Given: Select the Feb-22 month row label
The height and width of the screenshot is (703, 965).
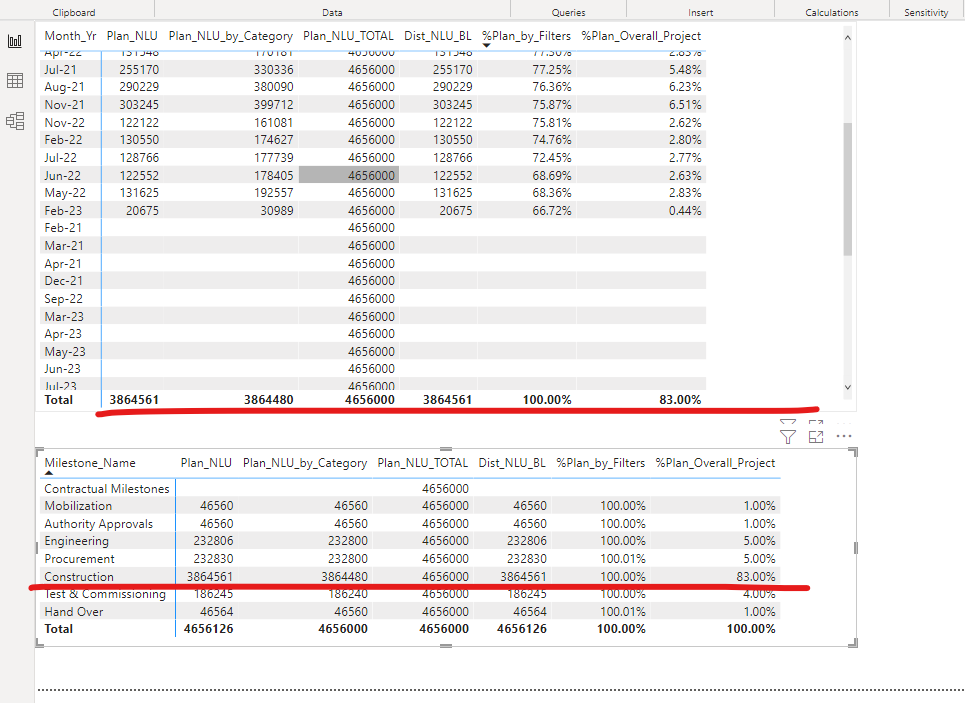Looking at the screenshot, I should pos(63,140).
